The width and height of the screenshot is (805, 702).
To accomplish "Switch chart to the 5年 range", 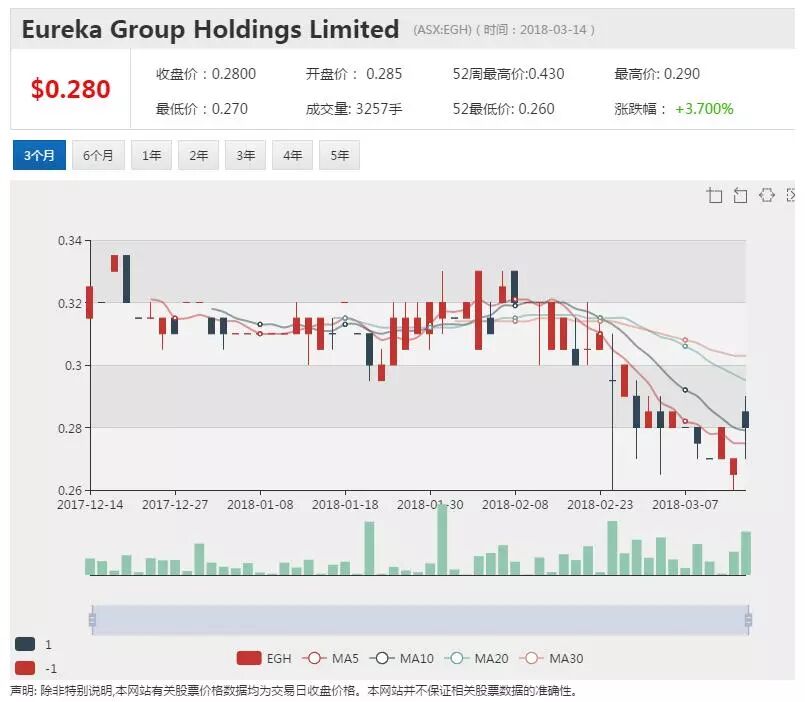I will coord(339,155).
